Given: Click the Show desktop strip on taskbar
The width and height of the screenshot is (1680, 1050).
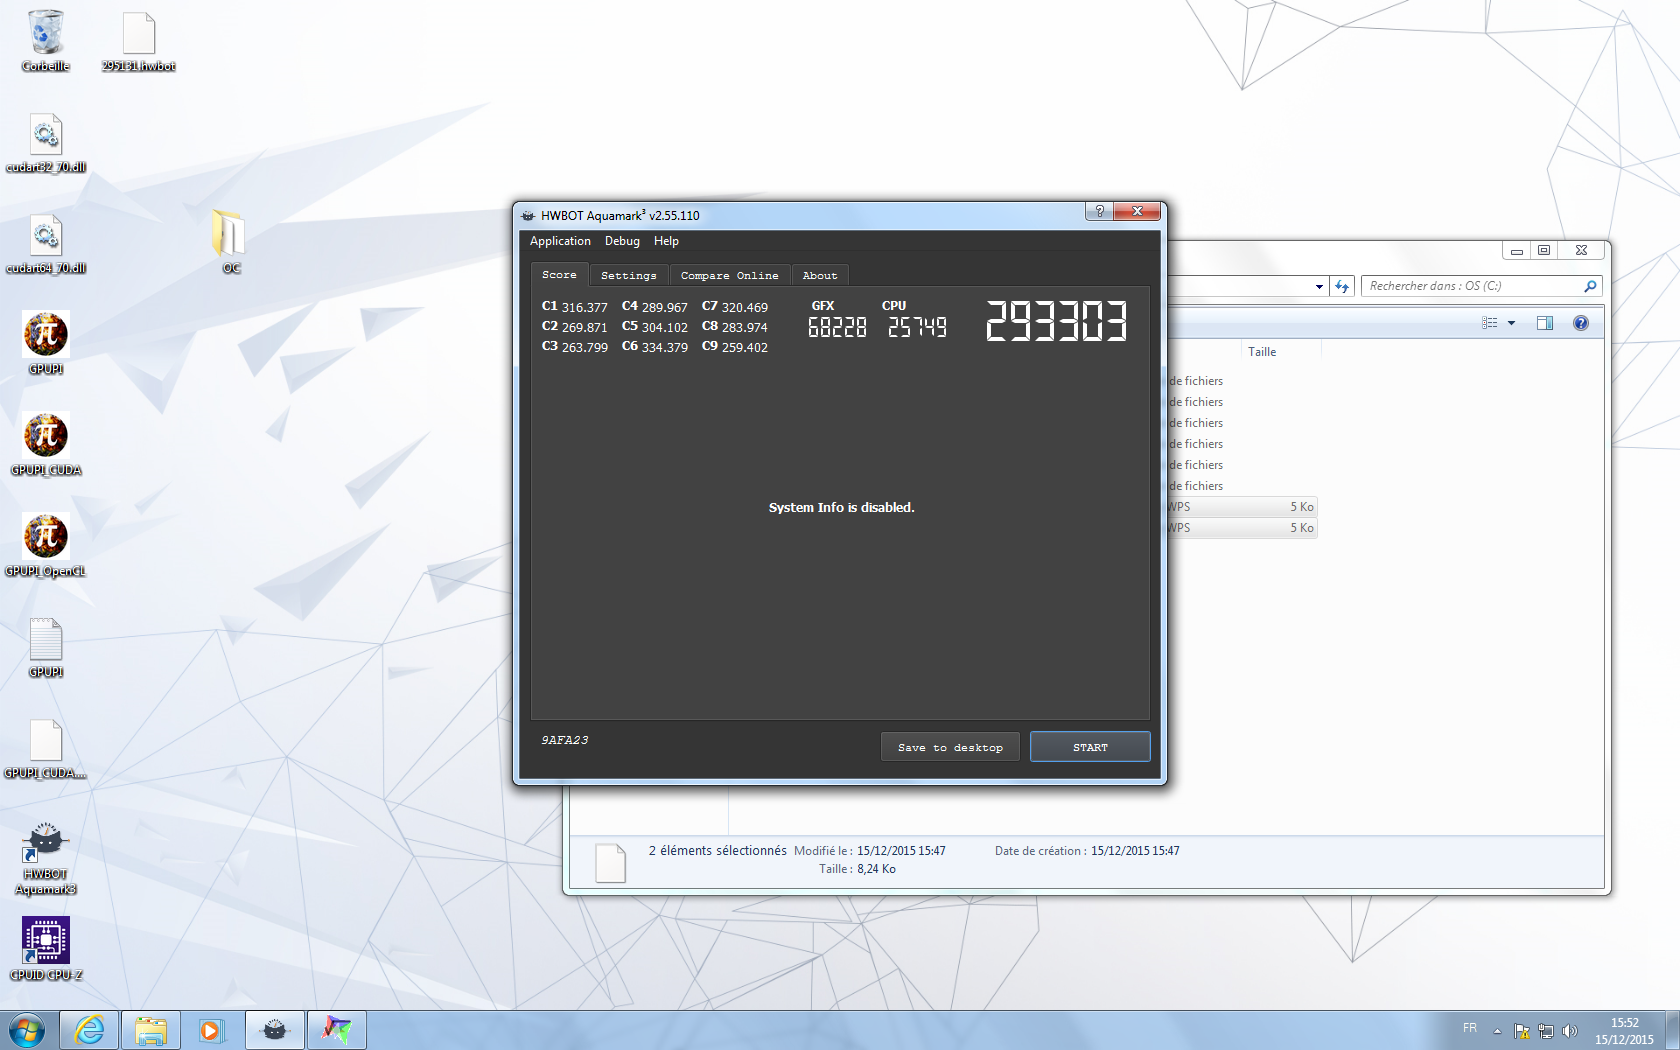Looking at the screenshot, I should [1672, 1030].
